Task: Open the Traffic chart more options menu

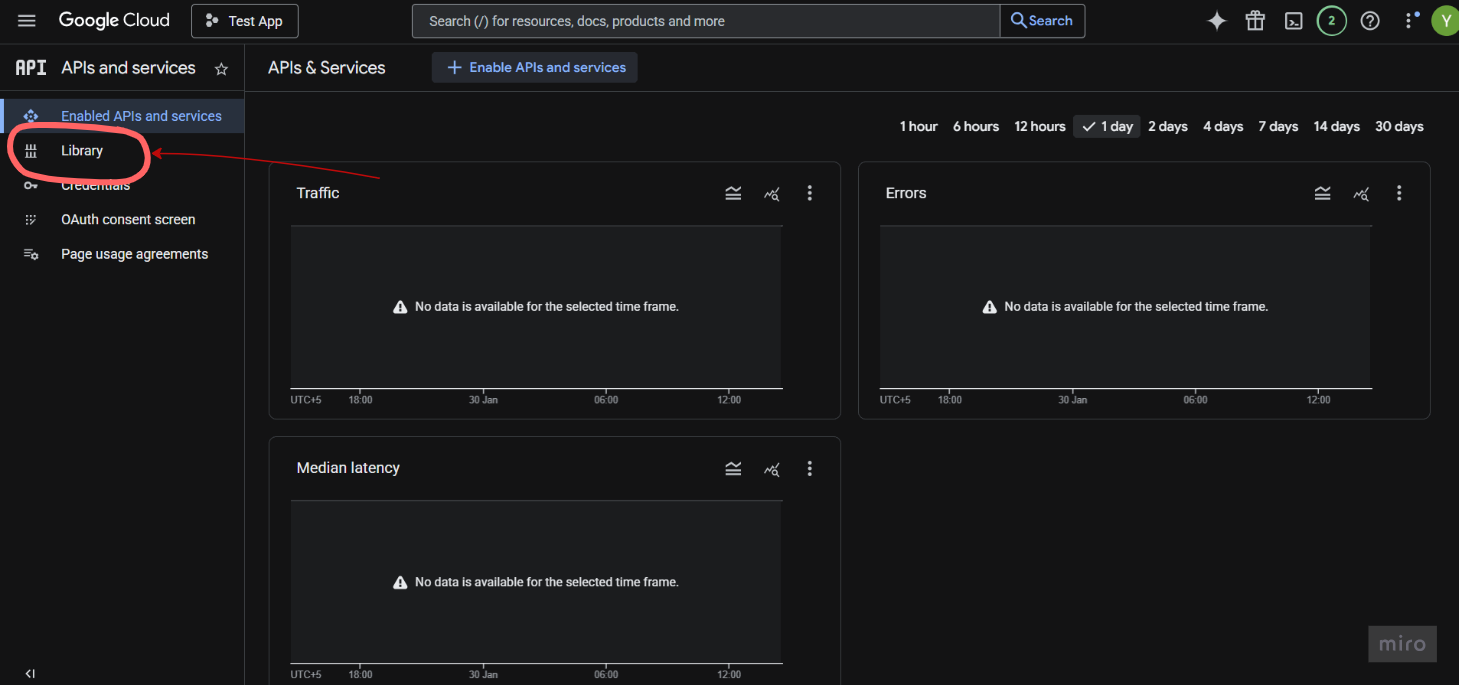Action: coord(810,194)
